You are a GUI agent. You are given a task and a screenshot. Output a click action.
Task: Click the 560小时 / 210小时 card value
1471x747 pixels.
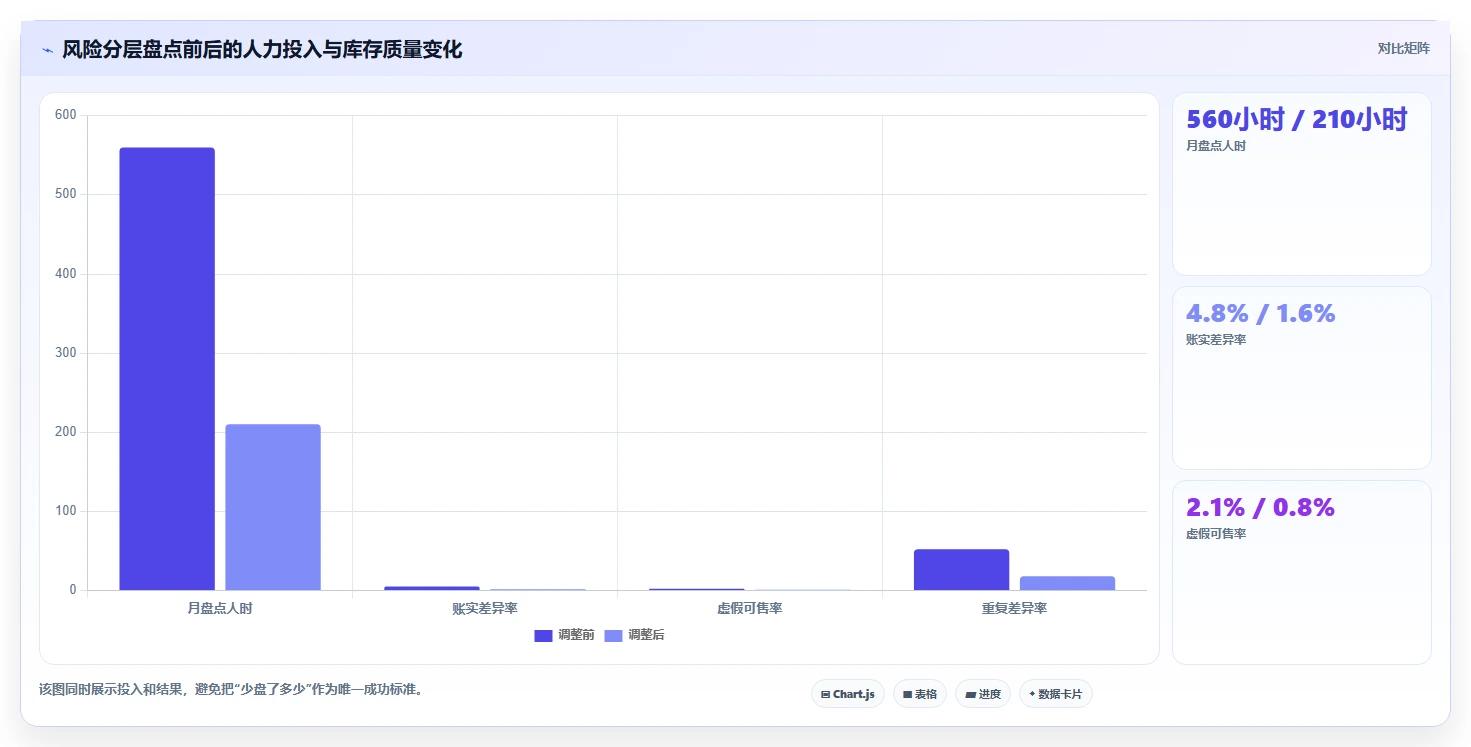pos(1297,120)
